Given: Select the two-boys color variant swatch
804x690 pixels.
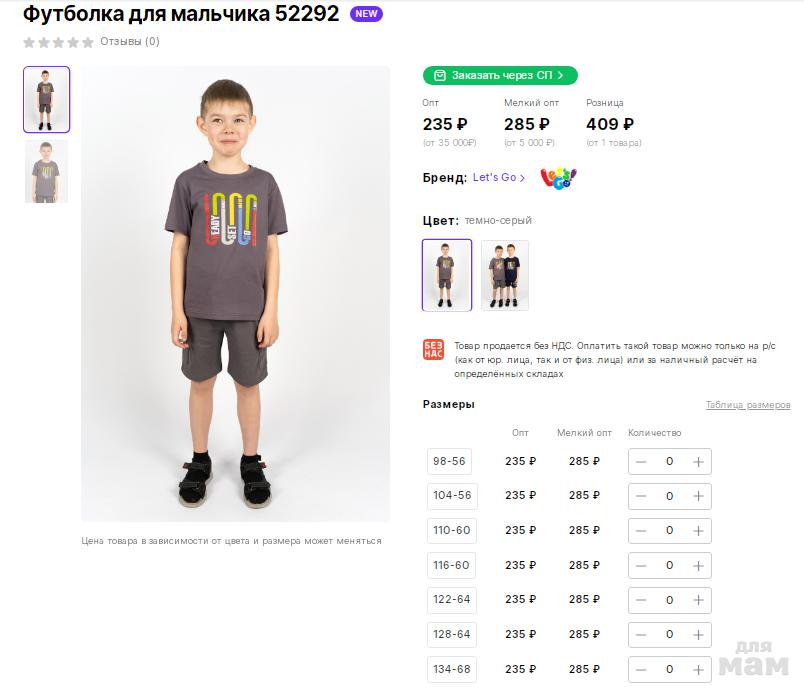Looking at the screenshot, I should 504,275.
